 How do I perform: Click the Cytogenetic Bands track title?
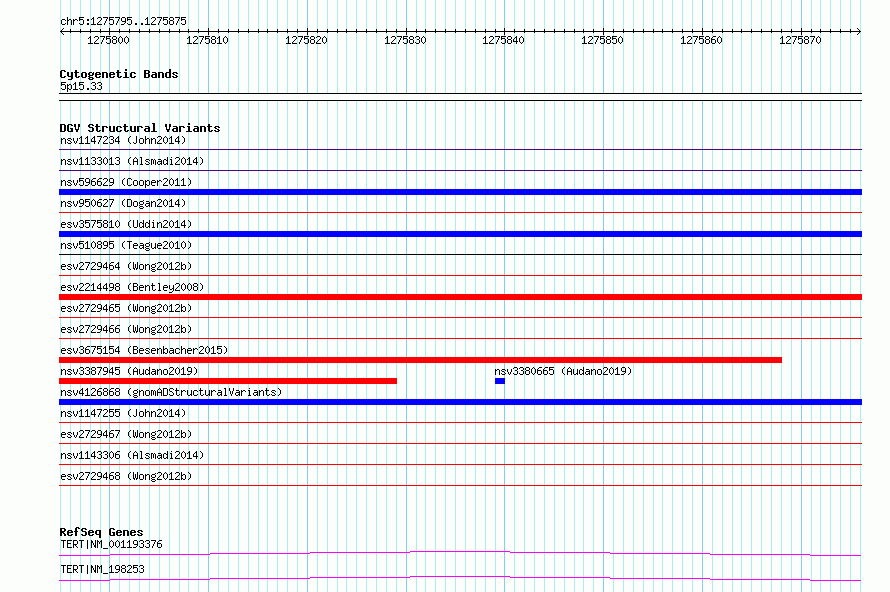[x=119, y=74]
